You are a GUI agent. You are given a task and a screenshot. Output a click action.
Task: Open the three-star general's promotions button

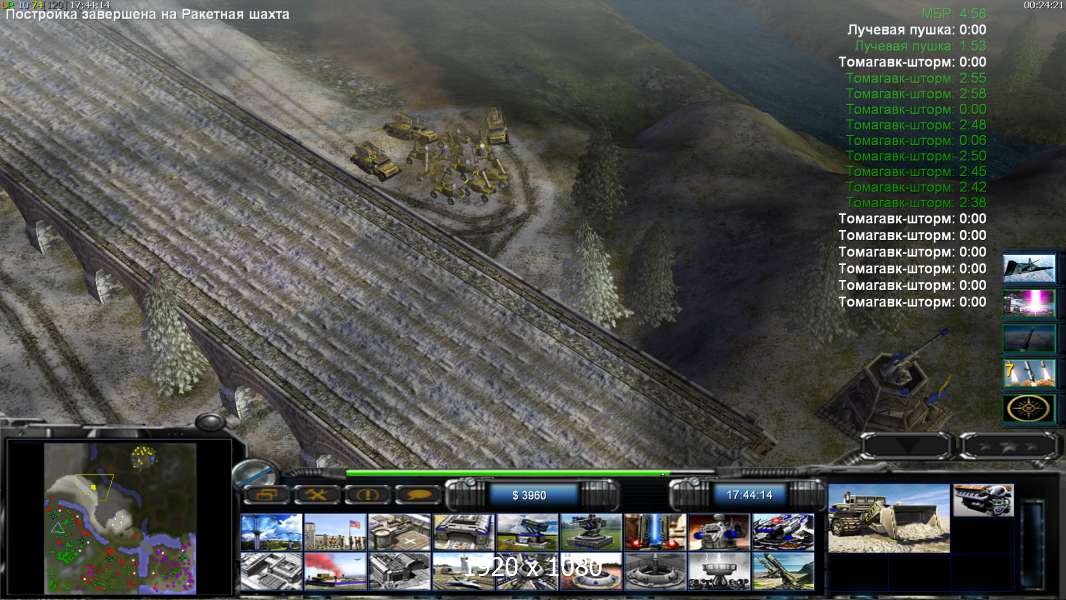click(1009, 446)
